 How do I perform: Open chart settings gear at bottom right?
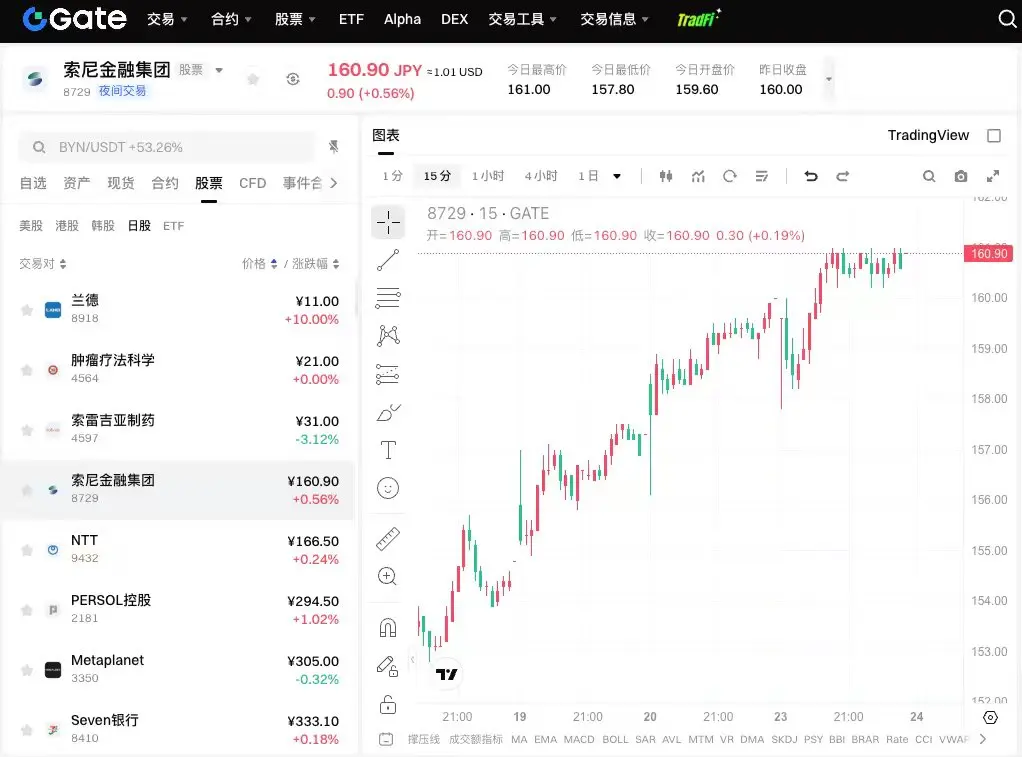click(x=990, y=717)
